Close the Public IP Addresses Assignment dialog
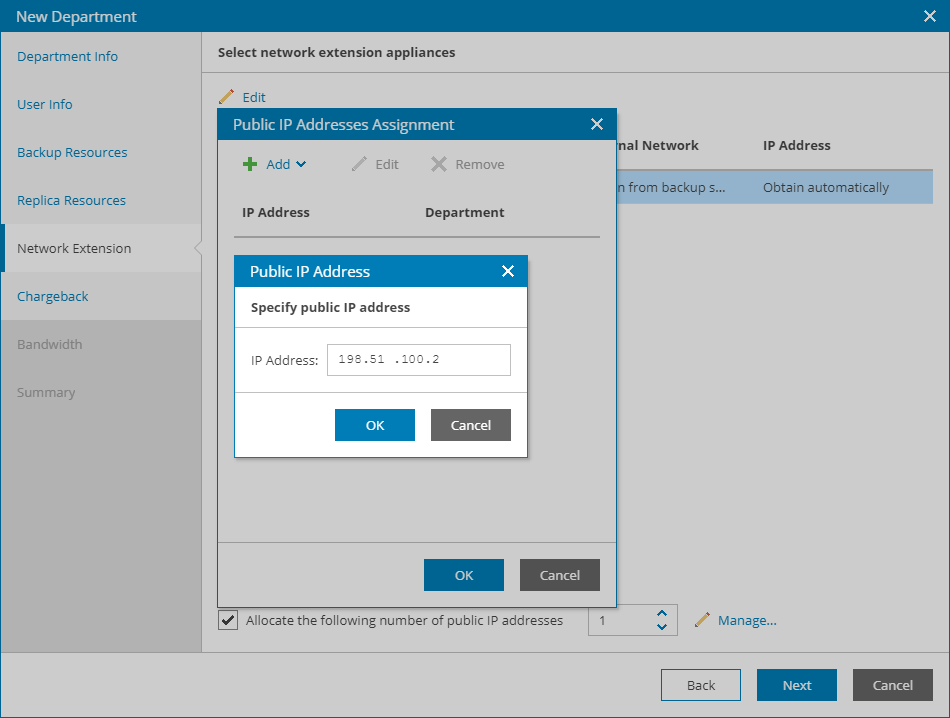The height and width of the screenshot is (718, 950). click(597, 124)
